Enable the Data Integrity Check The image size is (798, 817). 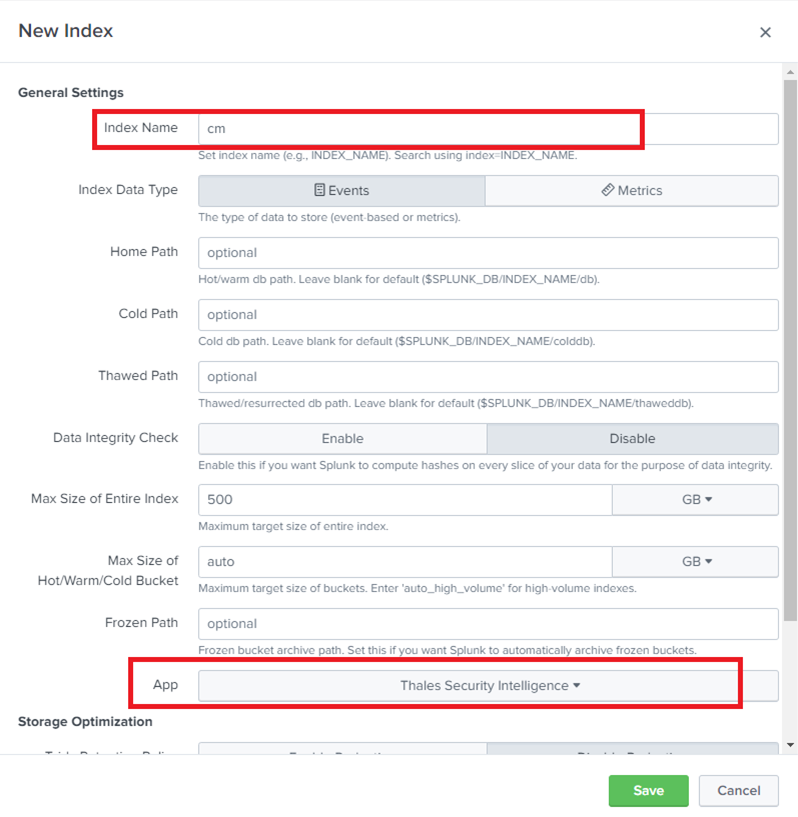(x=342, y=438)
